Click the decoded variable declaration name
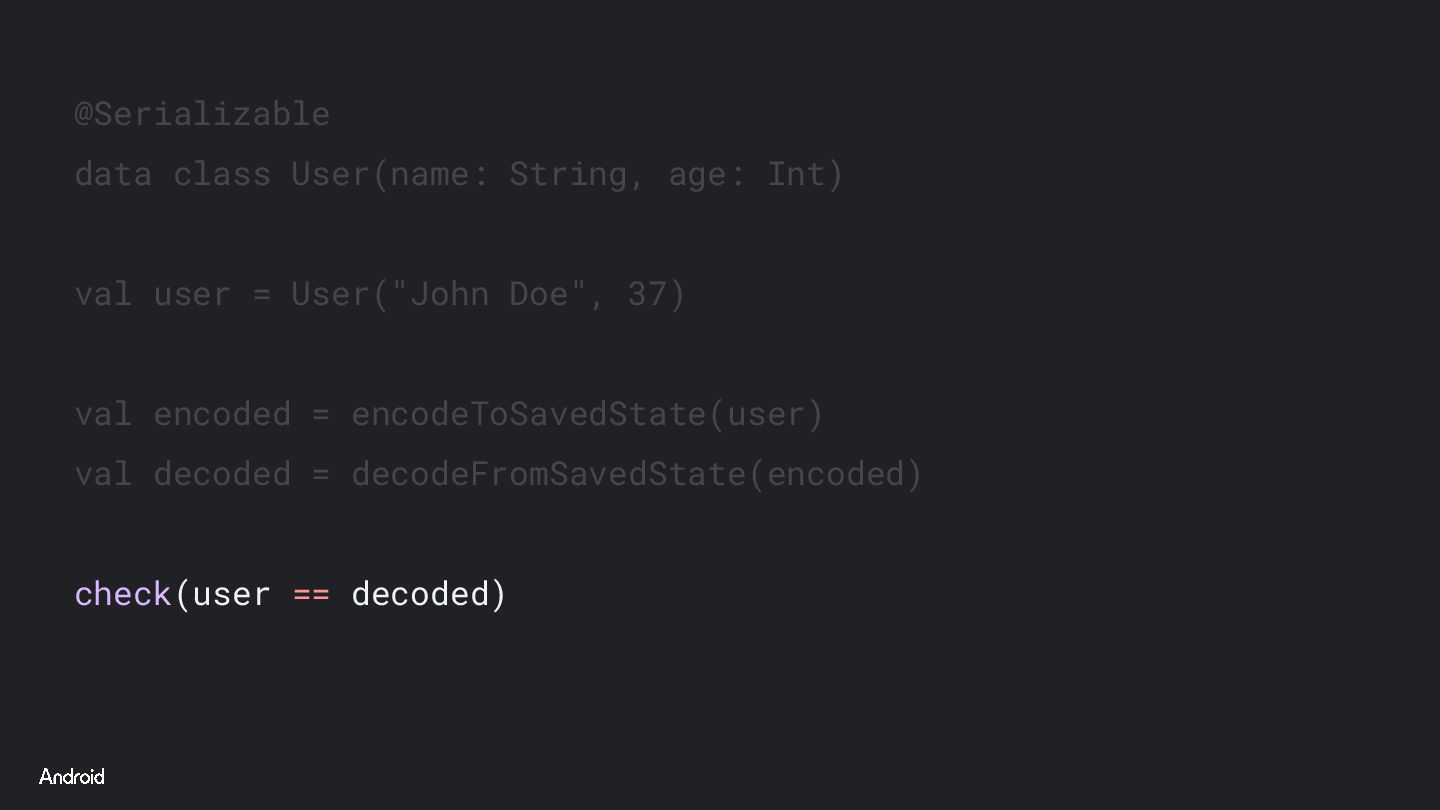 222,474
